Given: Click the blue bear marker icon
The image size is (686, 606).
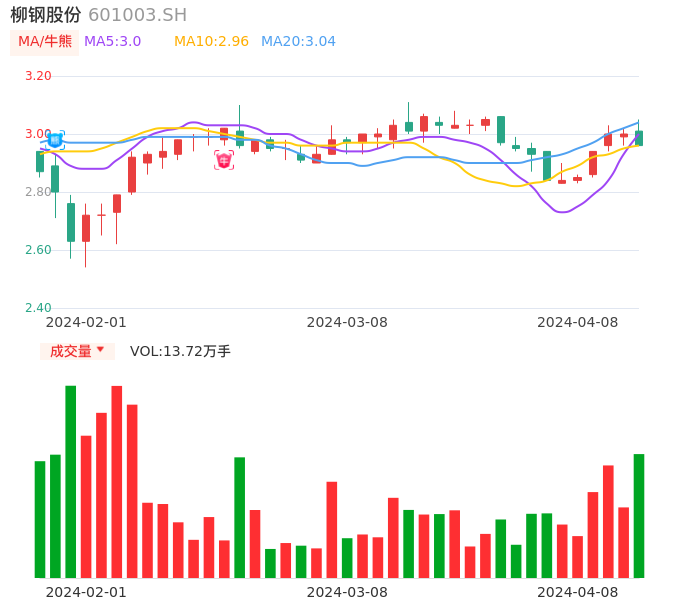Looking at the screenshot, I should pos(55,140).
